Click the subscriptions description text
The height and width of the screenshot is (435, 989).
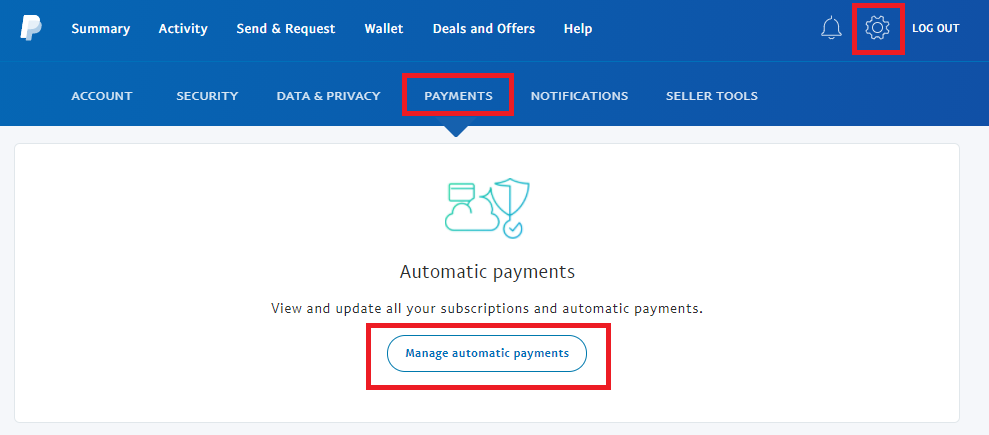coord(487,309)
